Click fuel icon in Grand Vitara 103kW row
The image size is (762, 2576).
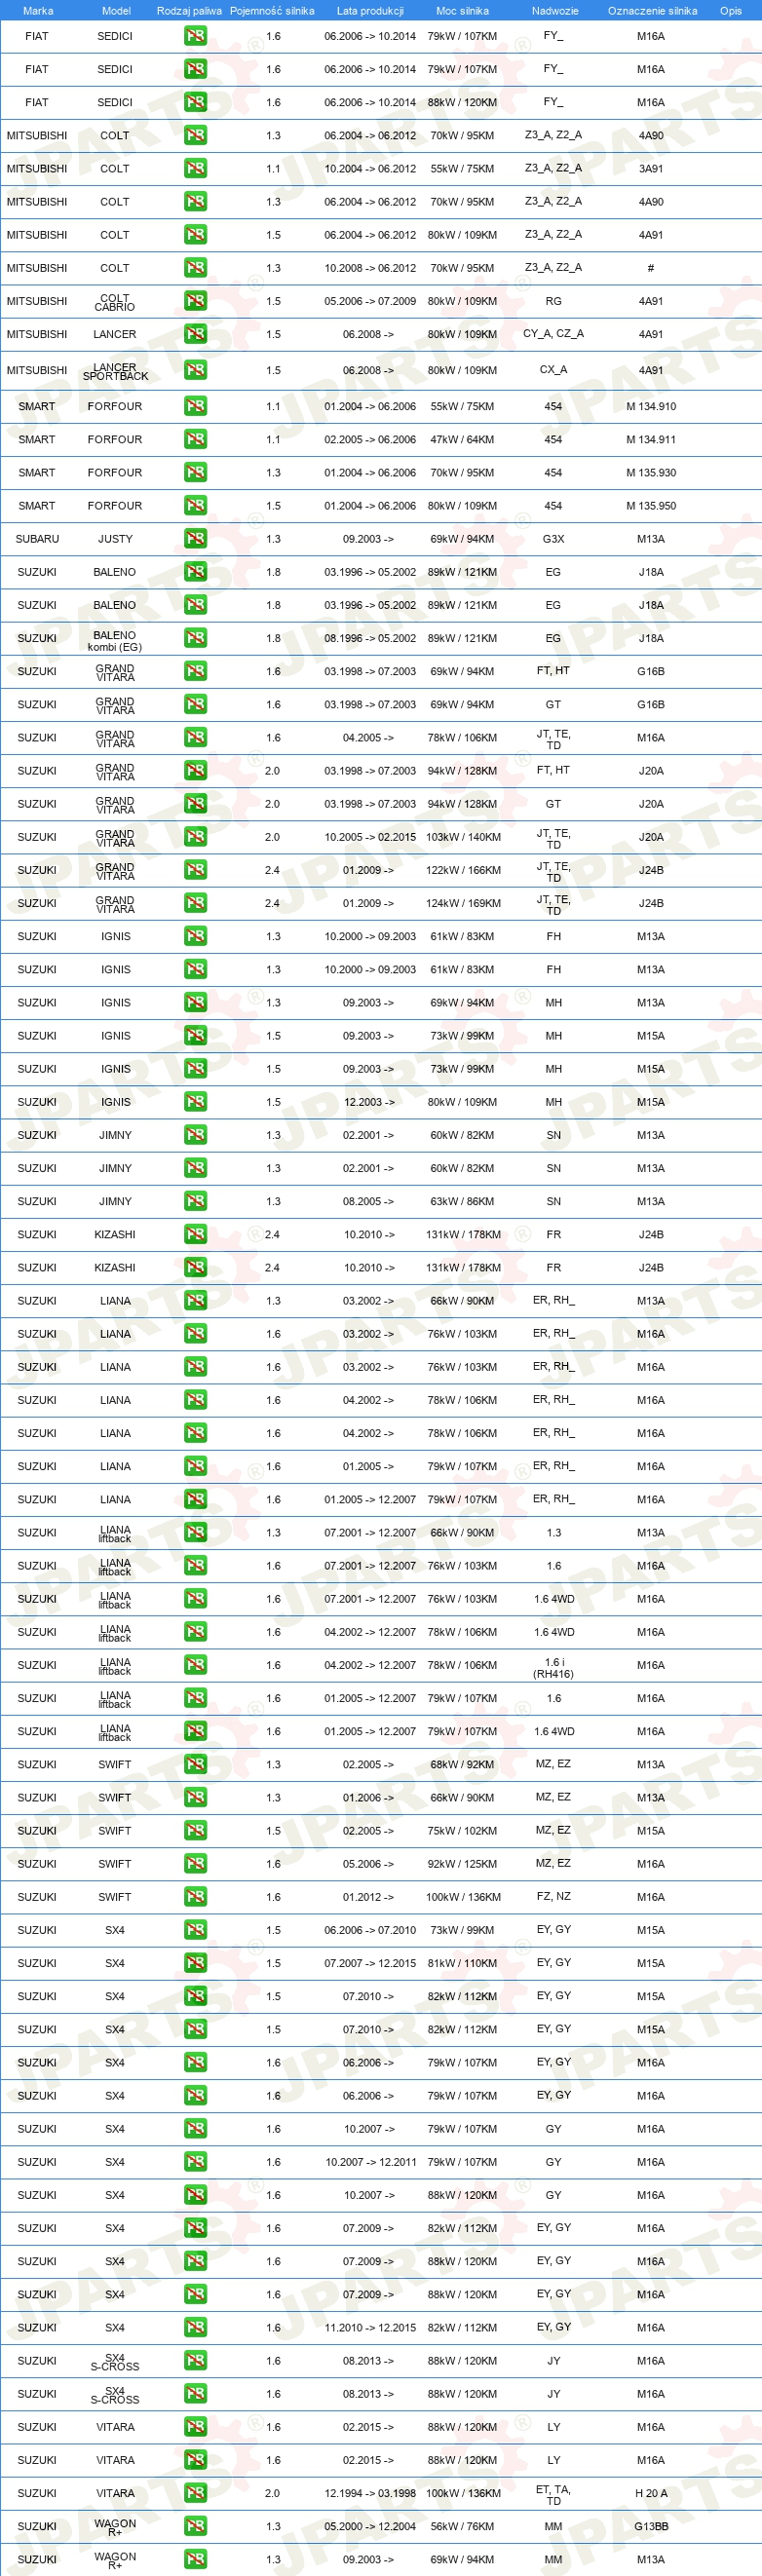point(195,837)
